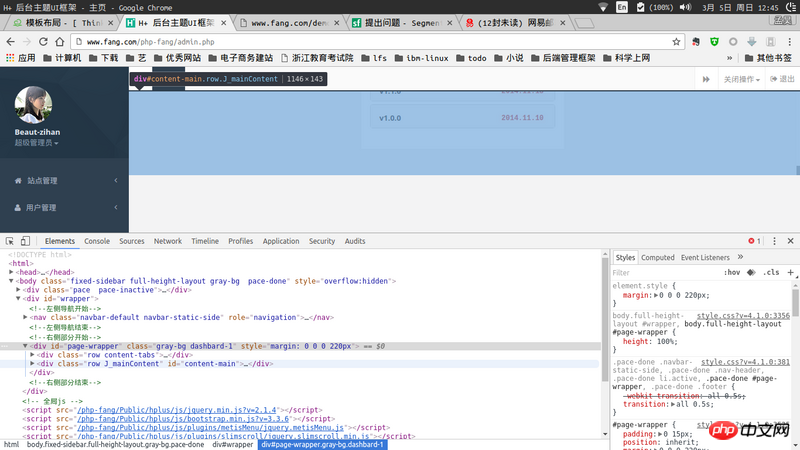Viewport: 800px width, 450px height.
Task: Click the user avatar photo
Action: pyautogui.click(x=33, y=105)
